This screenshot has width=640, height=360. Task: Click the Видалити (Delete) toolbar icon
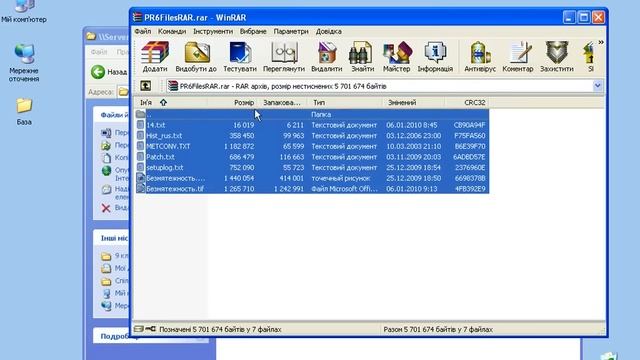pyautogui.click(x=327, y=57)
